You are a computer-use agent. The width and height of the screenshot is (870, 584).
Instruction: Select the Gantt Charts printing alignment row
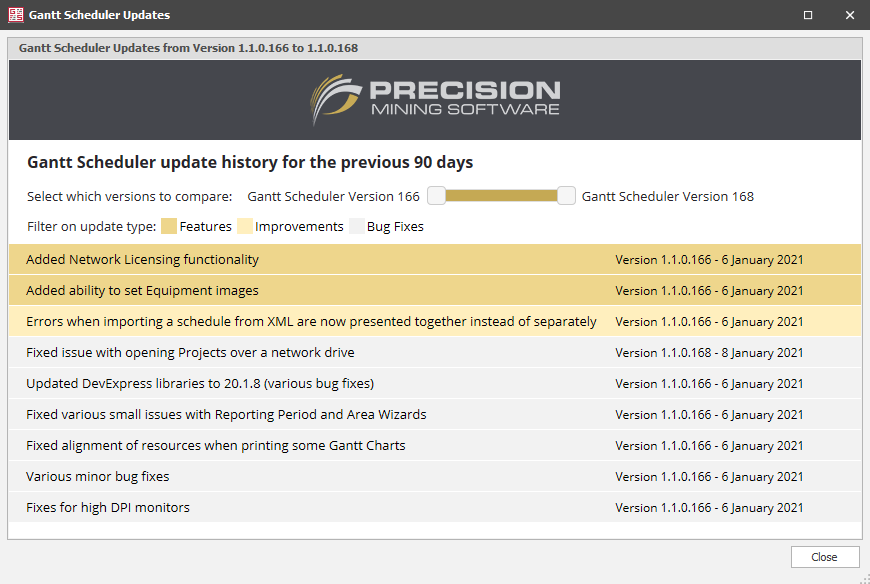coord(435,446)
